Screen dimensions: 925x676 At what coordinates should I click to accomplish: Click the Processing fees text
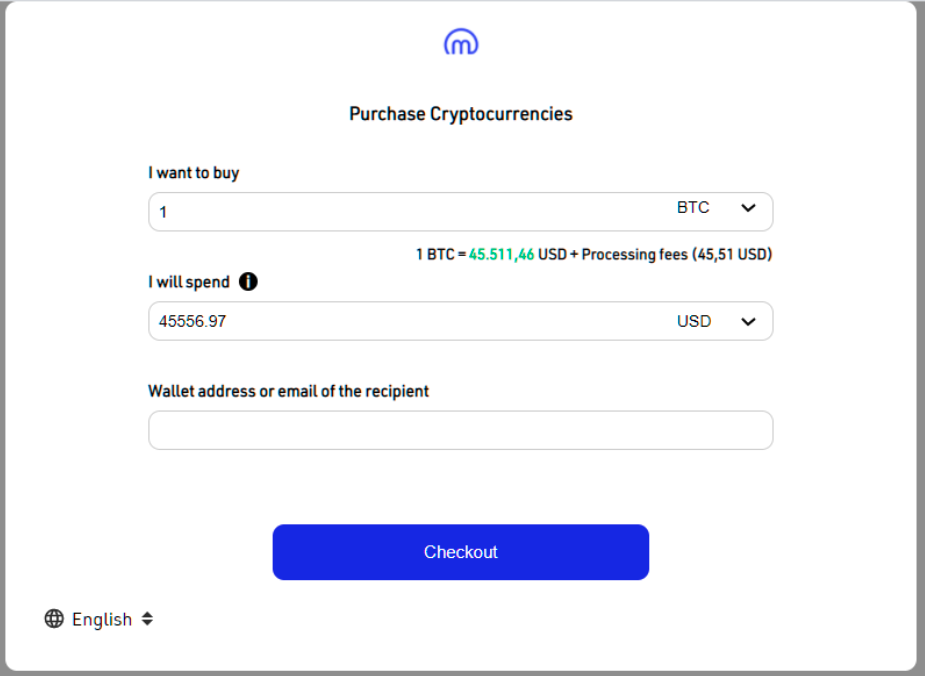click(633, 255)
